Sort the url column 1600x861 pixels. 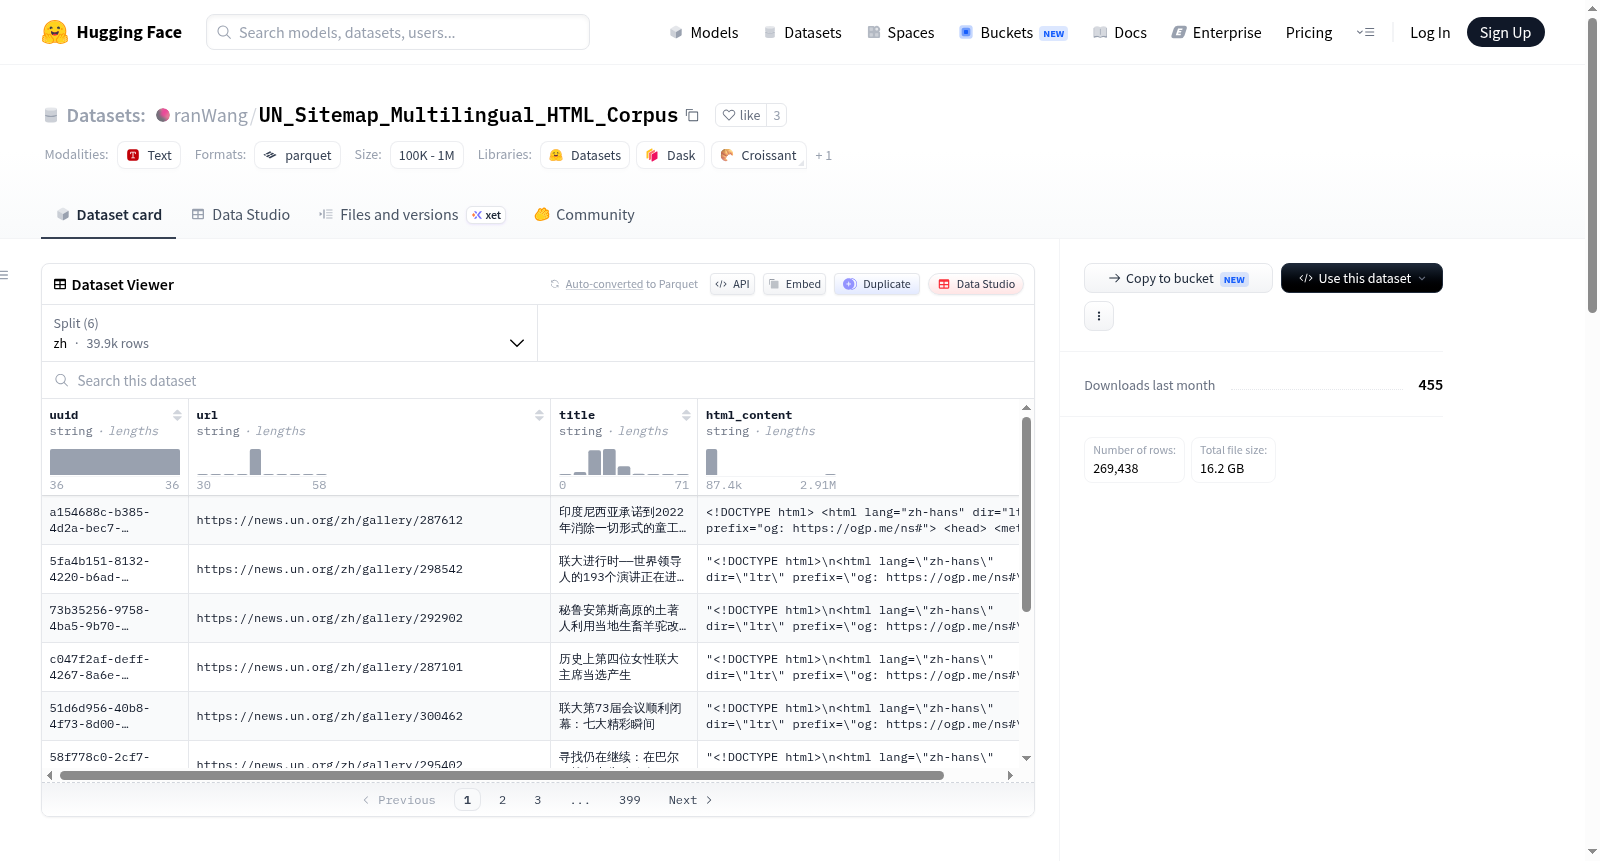[x=539, y=415]
